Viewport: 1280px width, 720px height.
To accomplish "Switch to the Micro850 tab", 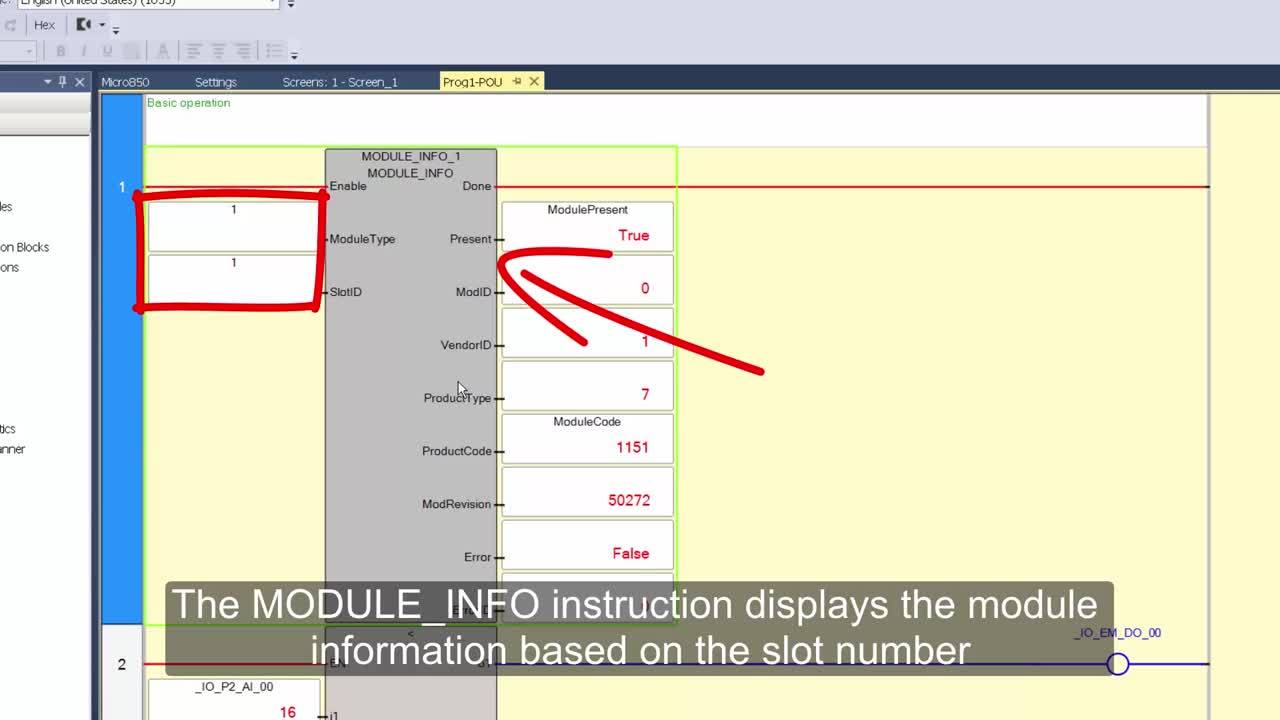I will click(x=125, y=82).
